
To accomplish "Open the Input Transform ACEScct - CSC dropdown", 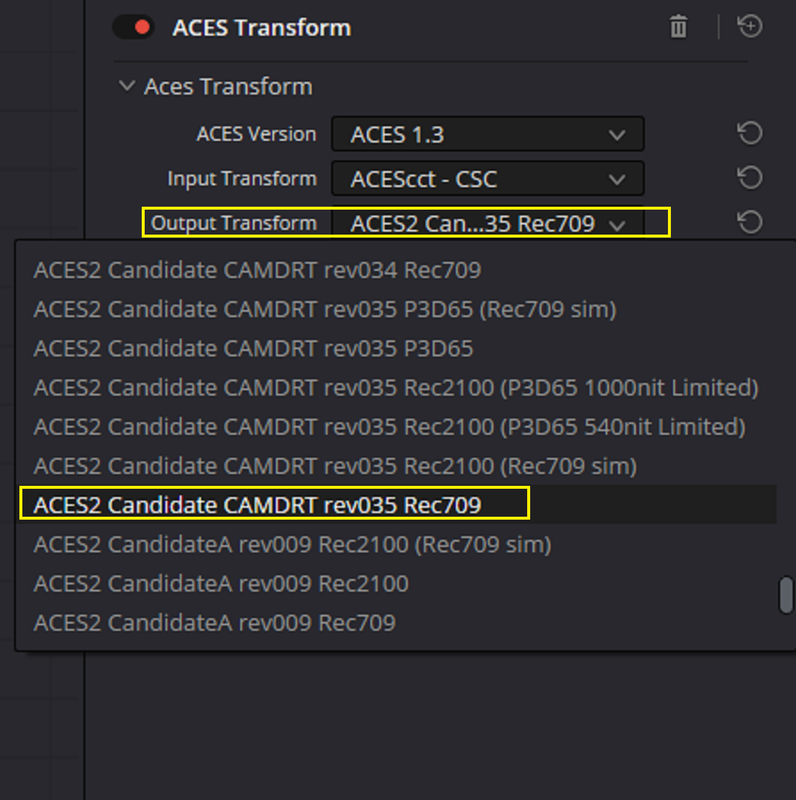I will pos(487,179).
